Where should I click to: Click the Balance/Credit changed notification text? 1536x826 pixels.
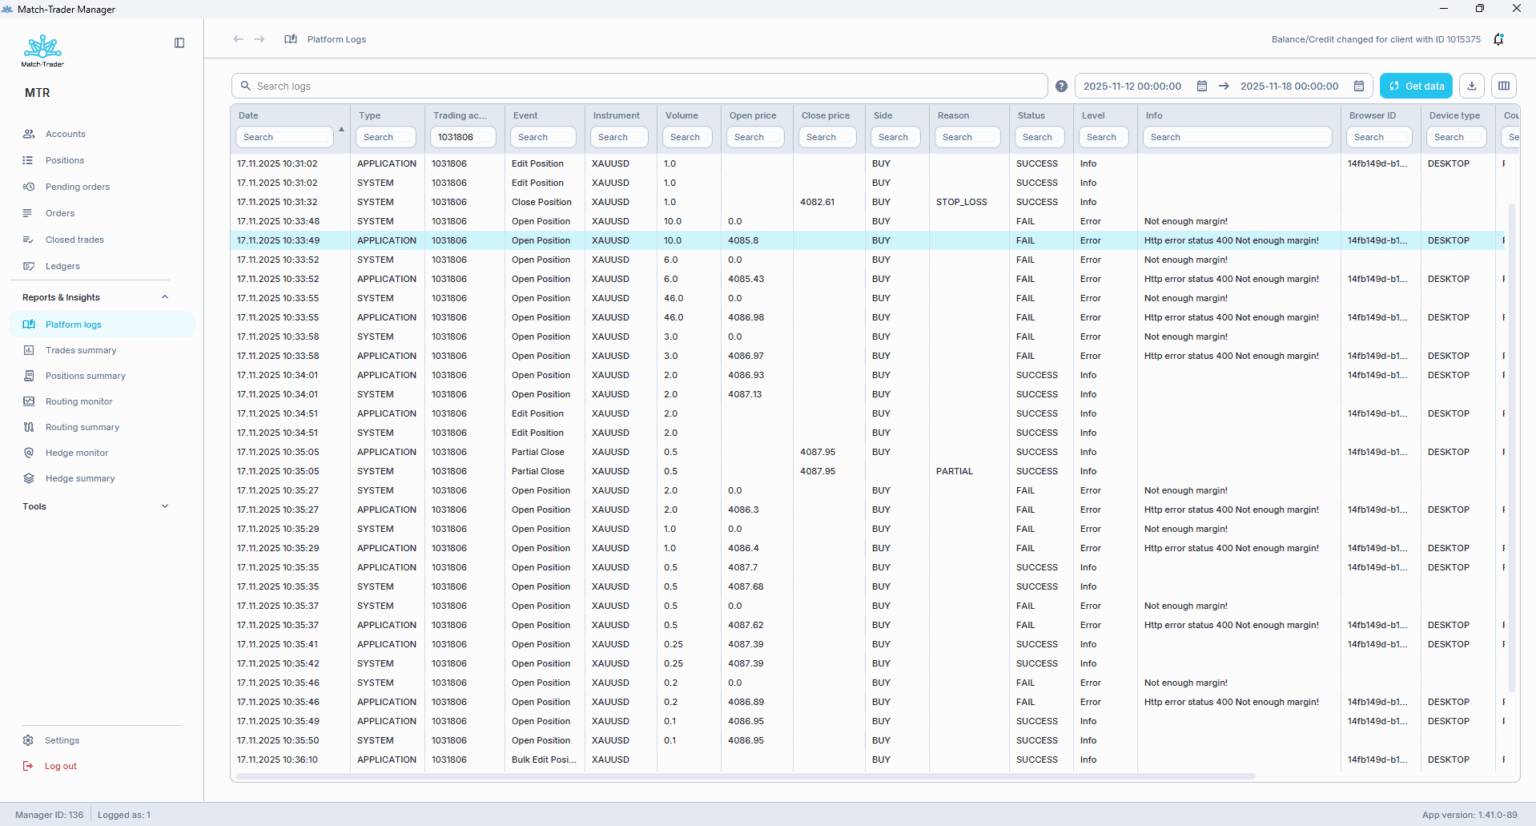point(1376,39)
